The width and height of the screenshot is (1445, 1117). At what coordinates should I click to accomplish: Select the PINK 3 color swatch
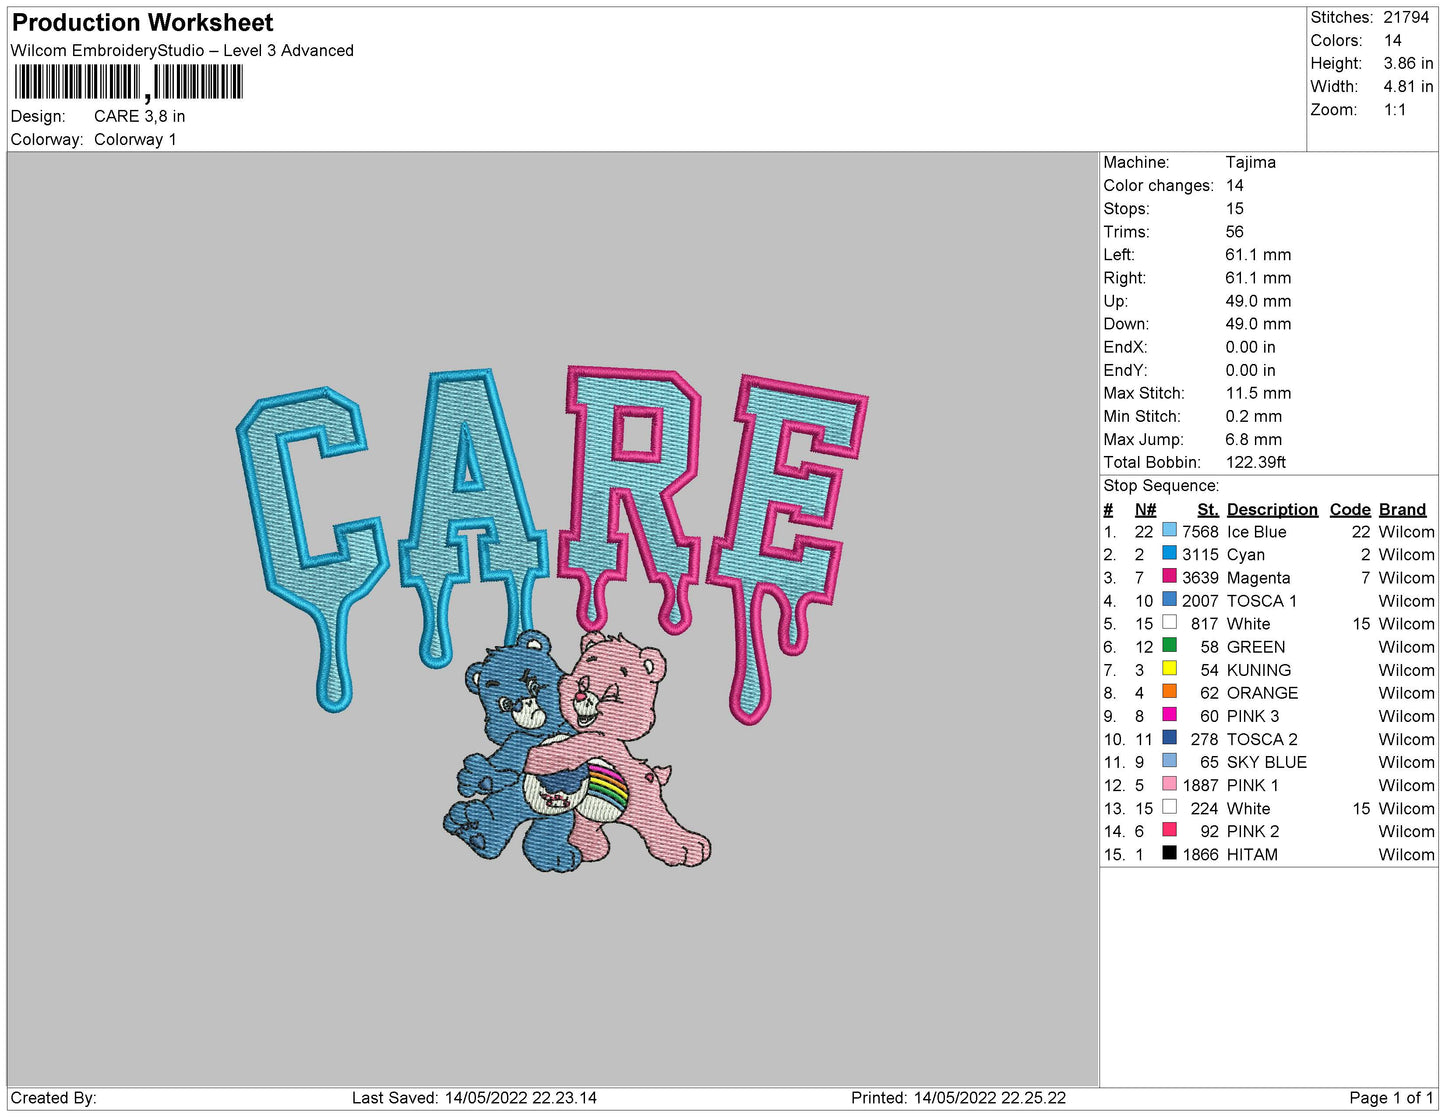(1169, 714)
